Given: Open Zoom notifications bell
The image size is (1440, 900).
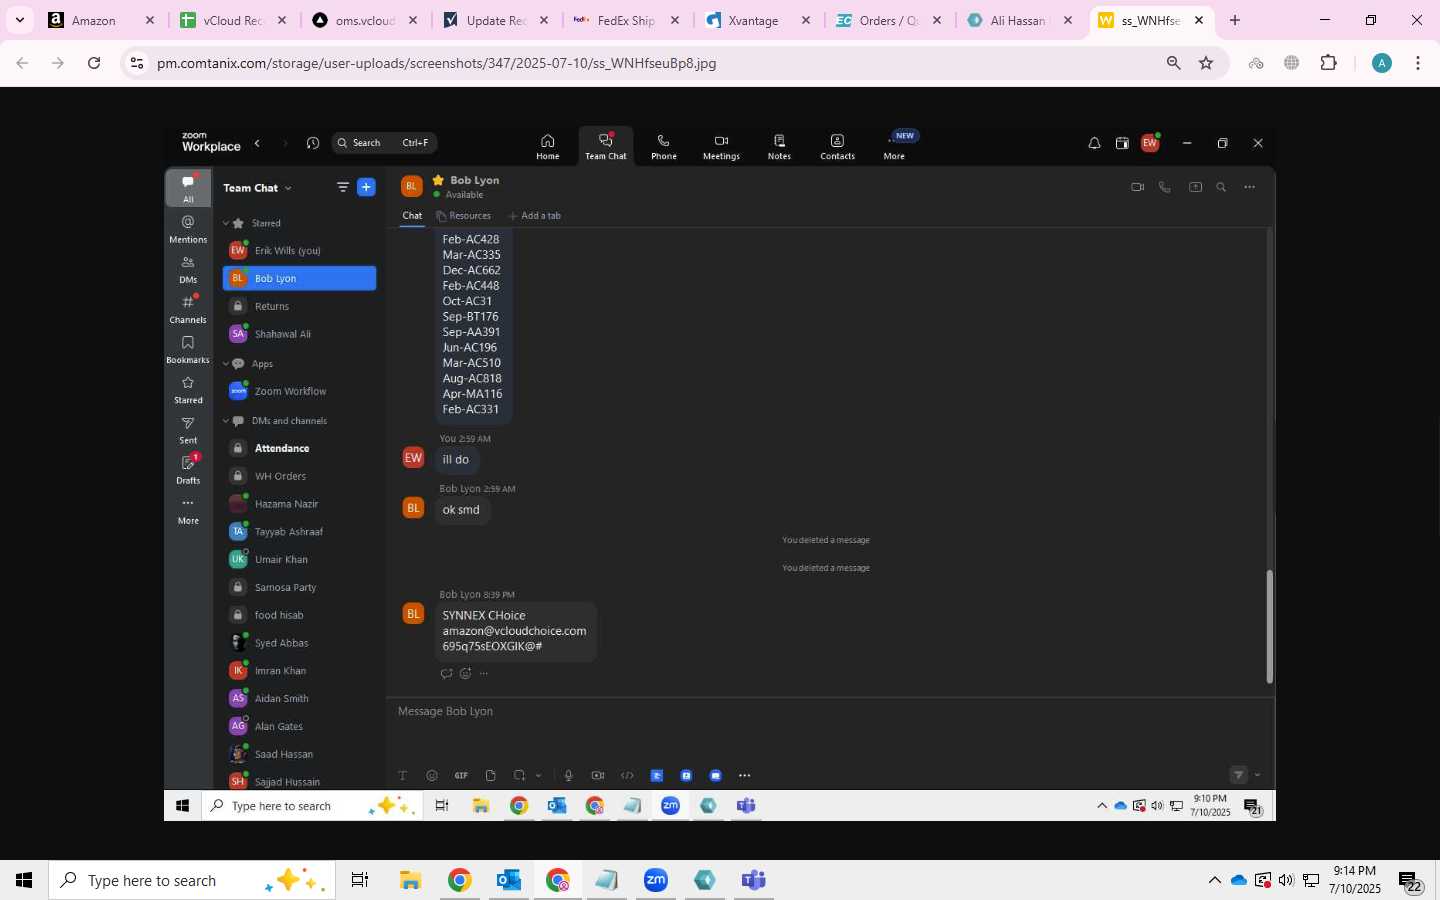Looking at the screenshot, I should (x=1094, y=143).
